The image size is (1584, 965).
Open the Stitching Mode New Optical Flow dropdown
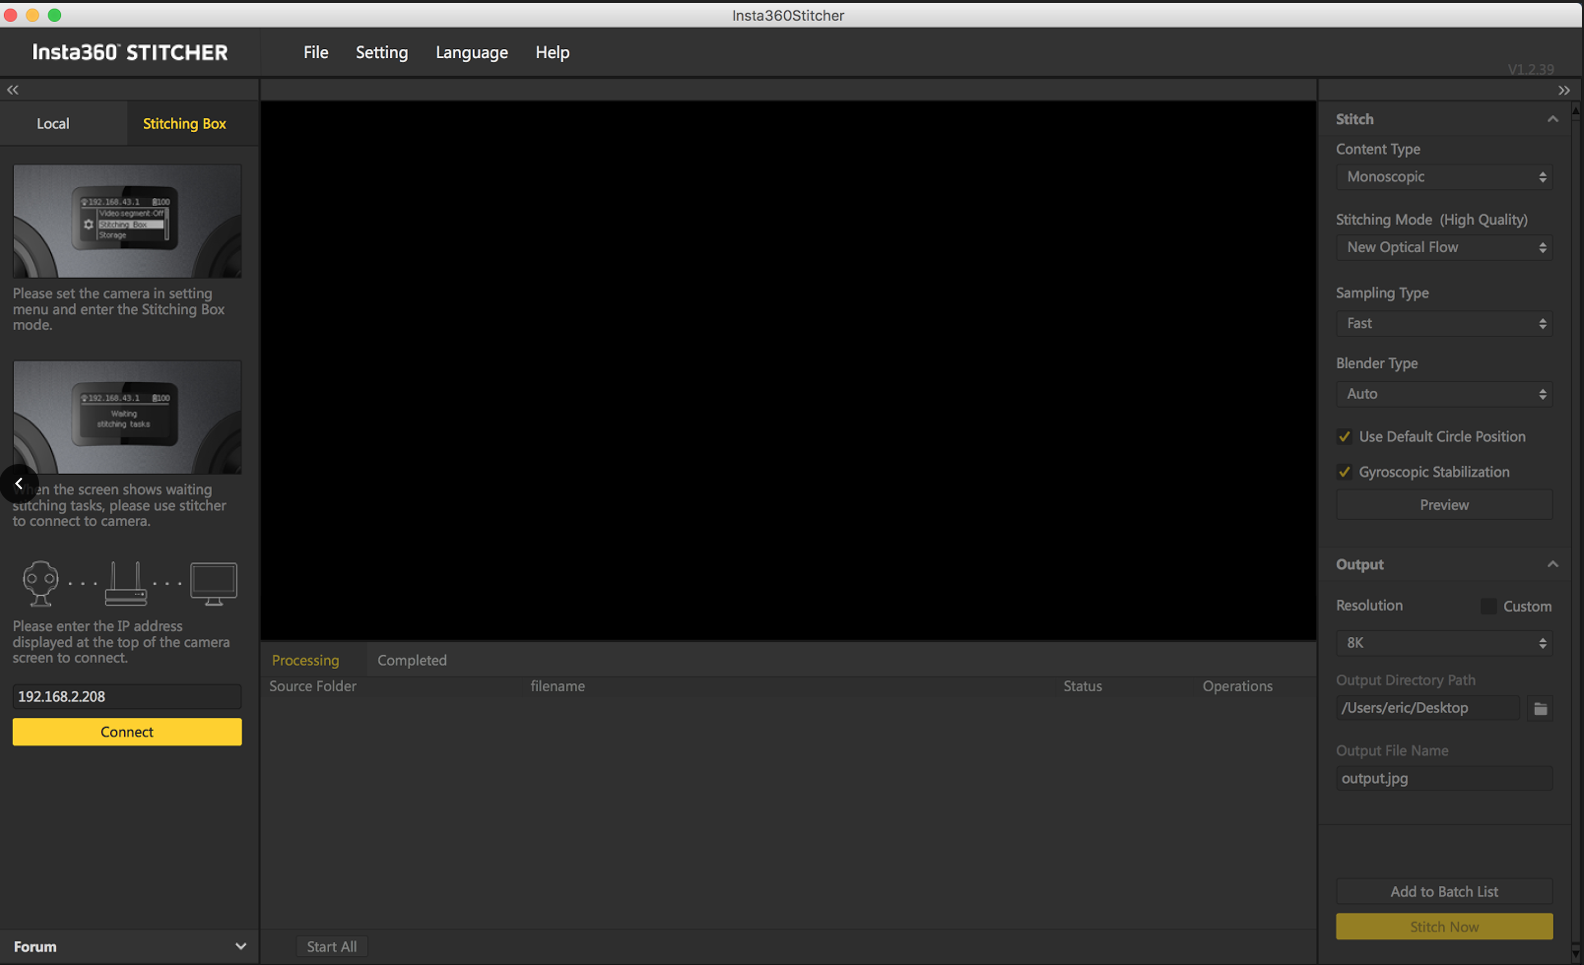[x=1443, y=247]
